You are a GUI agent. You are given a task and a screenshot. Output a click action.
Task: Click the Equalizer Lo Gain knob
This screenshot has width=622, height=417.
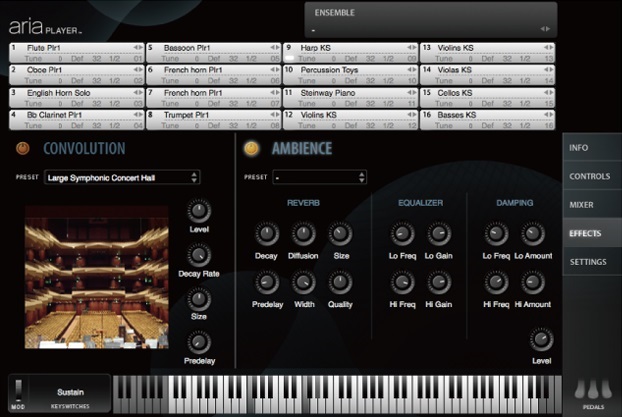click(x=439, y=234)
